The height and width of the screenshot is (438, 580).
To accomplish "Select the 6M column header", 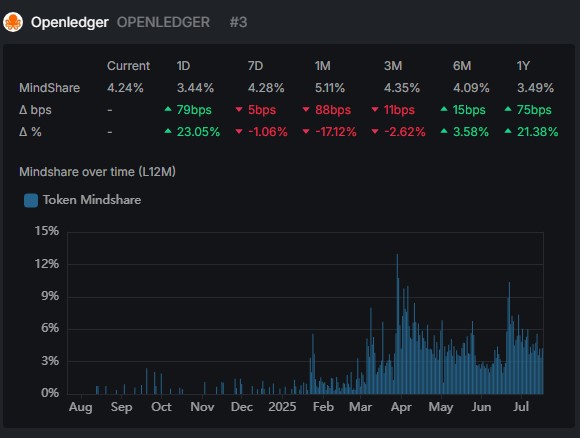I will click(462, 66).
